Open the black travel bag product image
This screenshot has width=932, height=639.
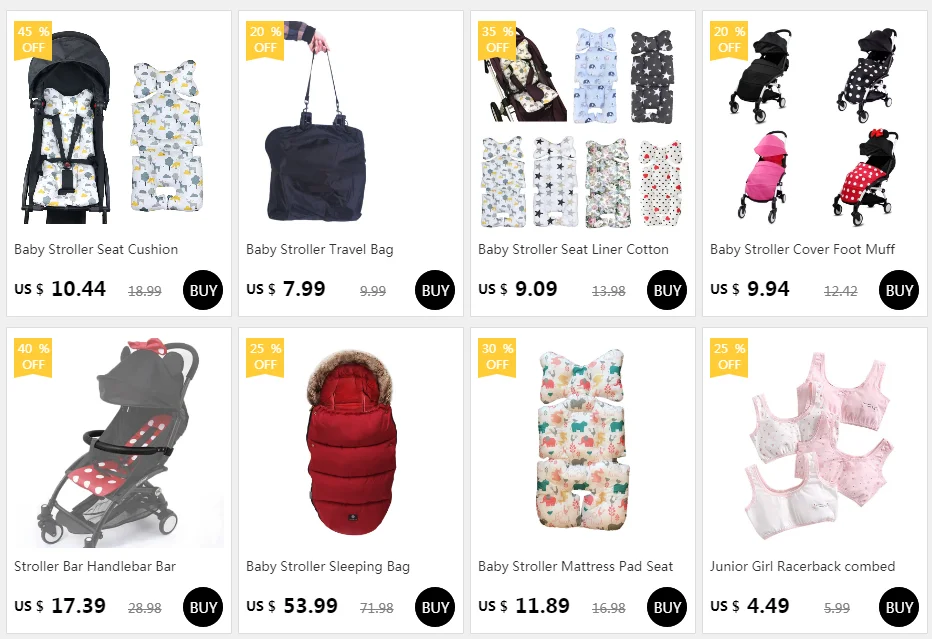pyautogui.click(x=351, y=124)
